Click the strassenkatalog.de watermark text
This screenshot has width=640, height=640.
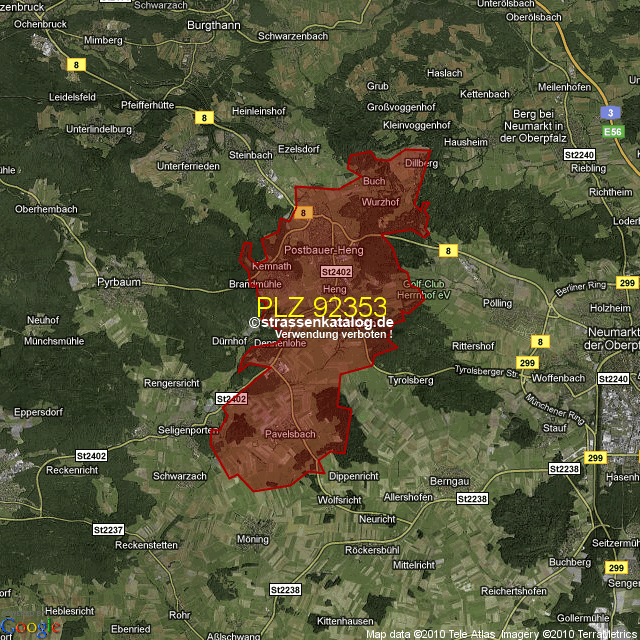(322, 322)
